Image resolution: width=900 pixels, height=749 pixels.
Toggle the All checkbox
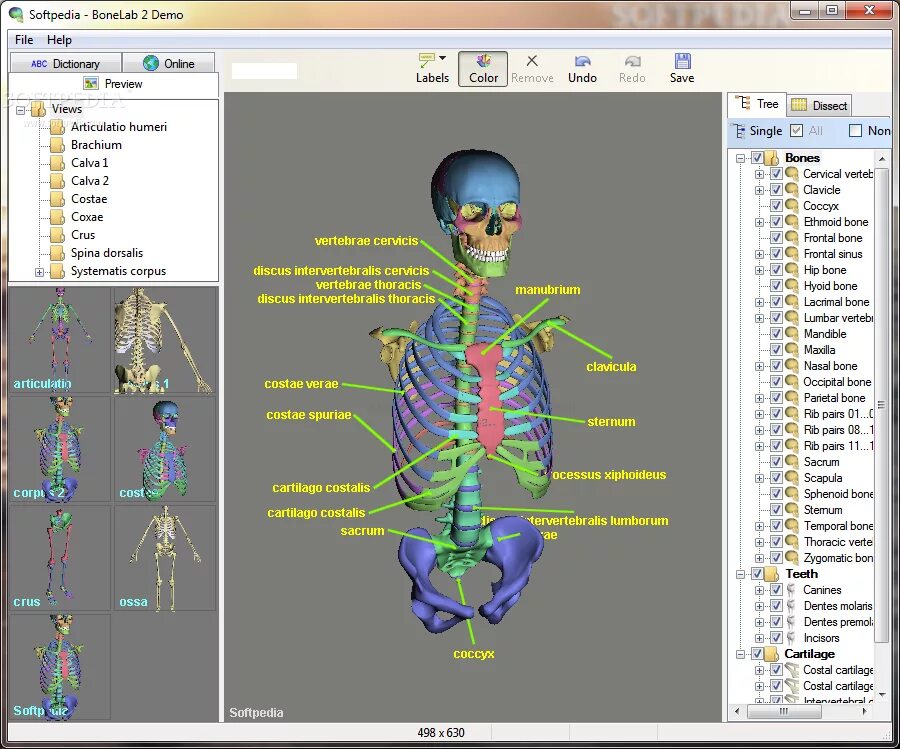(x=796, y=130)
